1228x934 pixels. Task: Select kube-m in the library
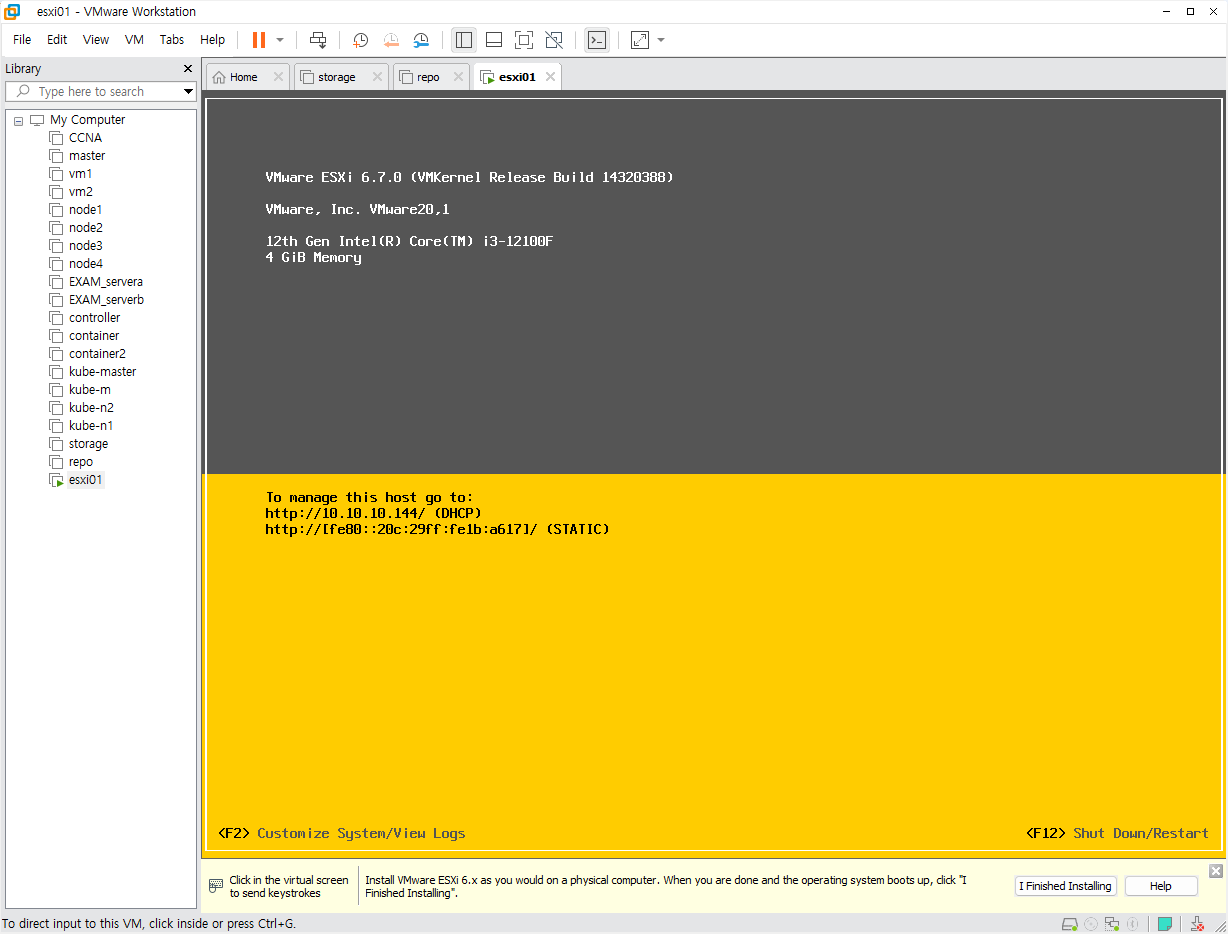tap(89, 390)
